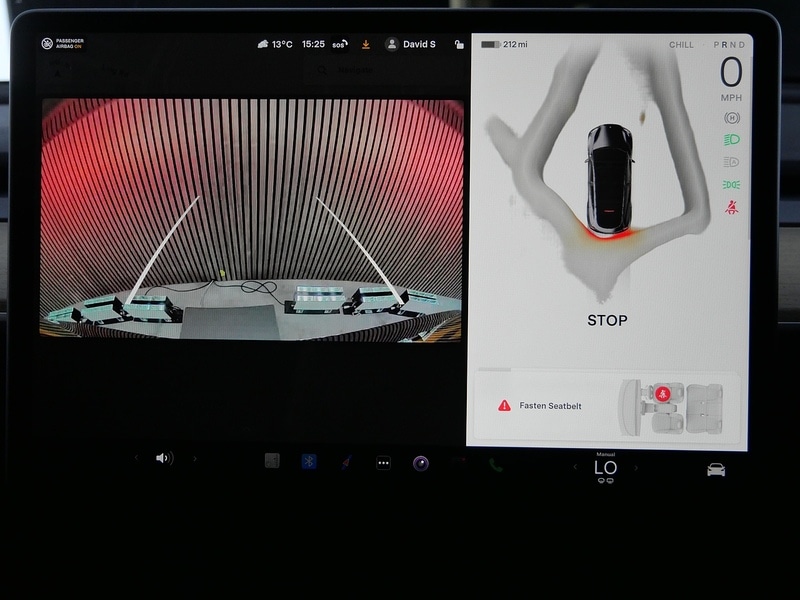Viewport: 800px width, 600px height.
Task: Decrease volume with left chevron
Action: [137, 458]
